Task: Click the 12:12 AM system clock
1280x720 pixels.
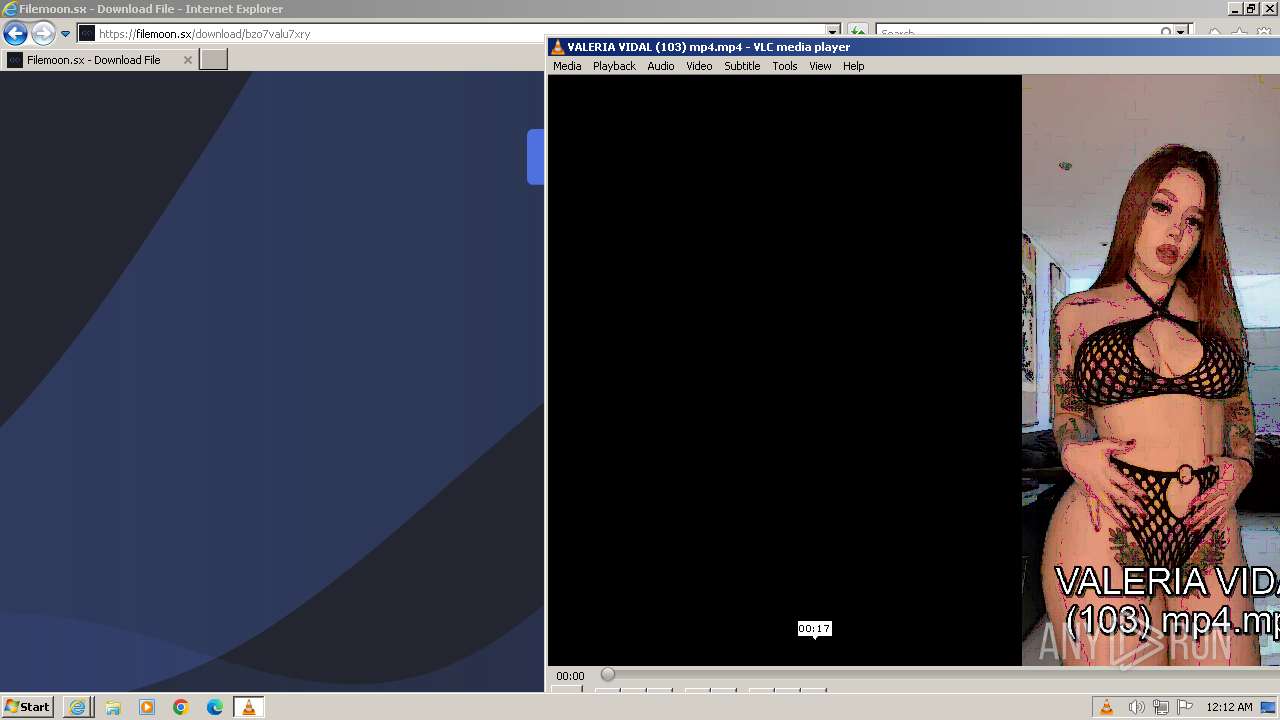Action: (x=1229, y=707)
